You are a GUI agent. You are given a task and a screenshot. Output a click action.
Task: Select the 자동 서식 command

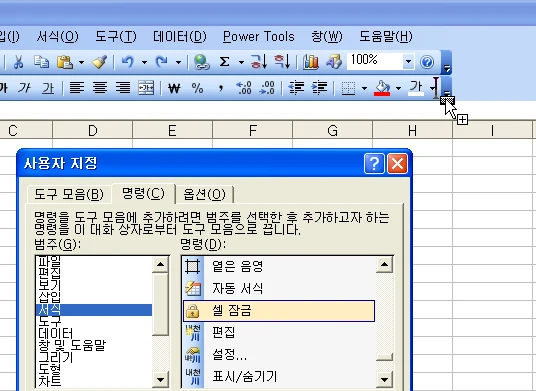(279, 288)
